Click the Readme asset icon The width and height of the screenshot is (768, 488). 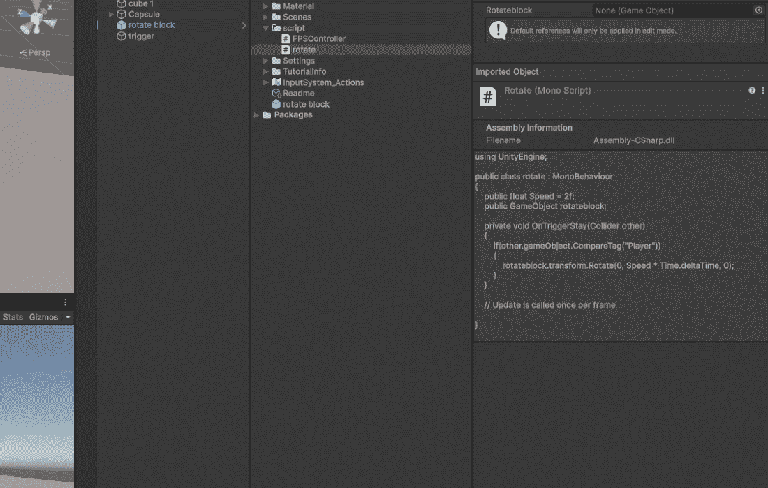[276, 93]
